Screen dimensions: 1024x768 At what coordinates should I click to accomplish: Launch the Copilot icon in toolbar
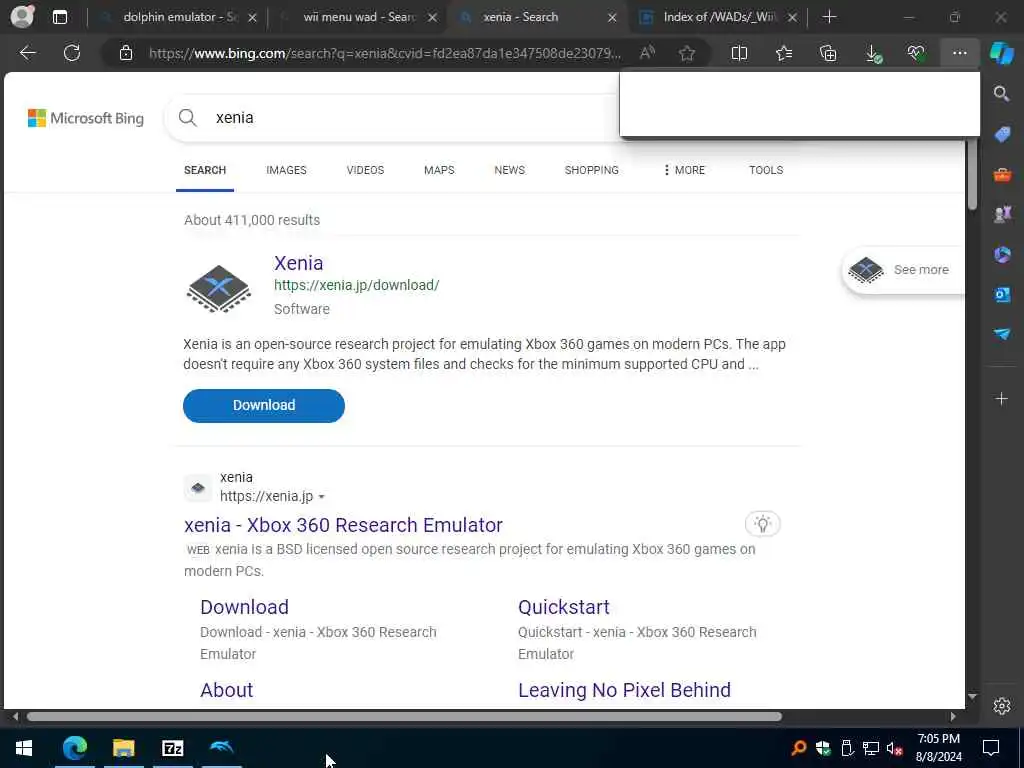point(1002,53)
